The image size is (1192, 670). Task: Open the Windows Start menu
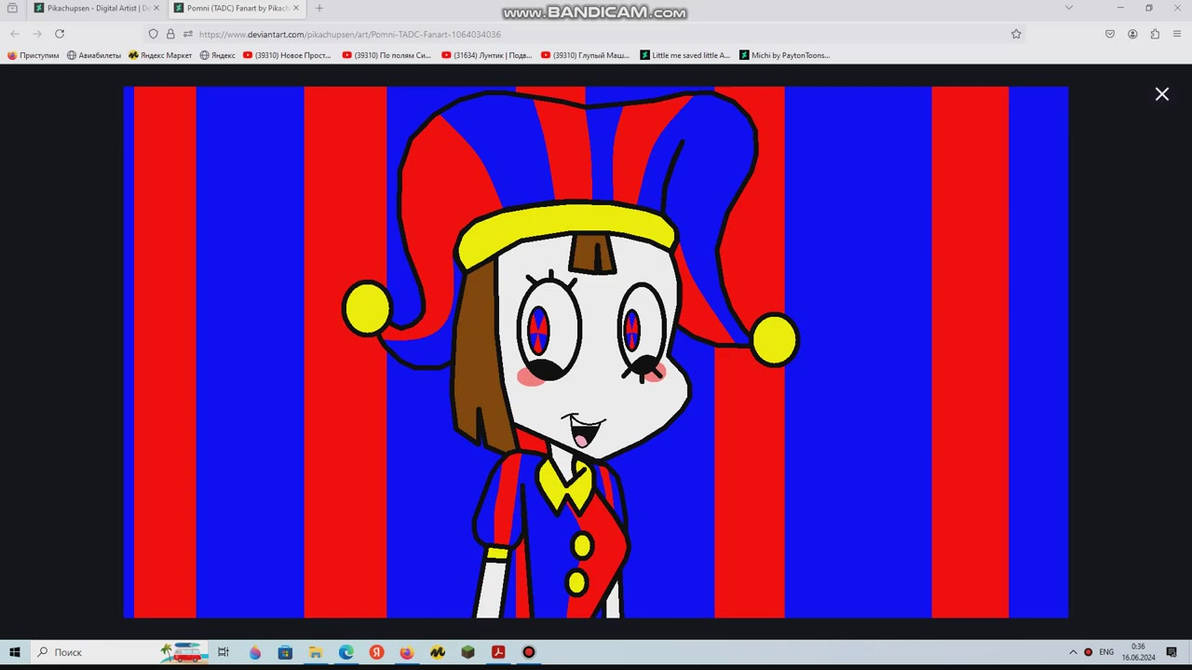point(14,652)
